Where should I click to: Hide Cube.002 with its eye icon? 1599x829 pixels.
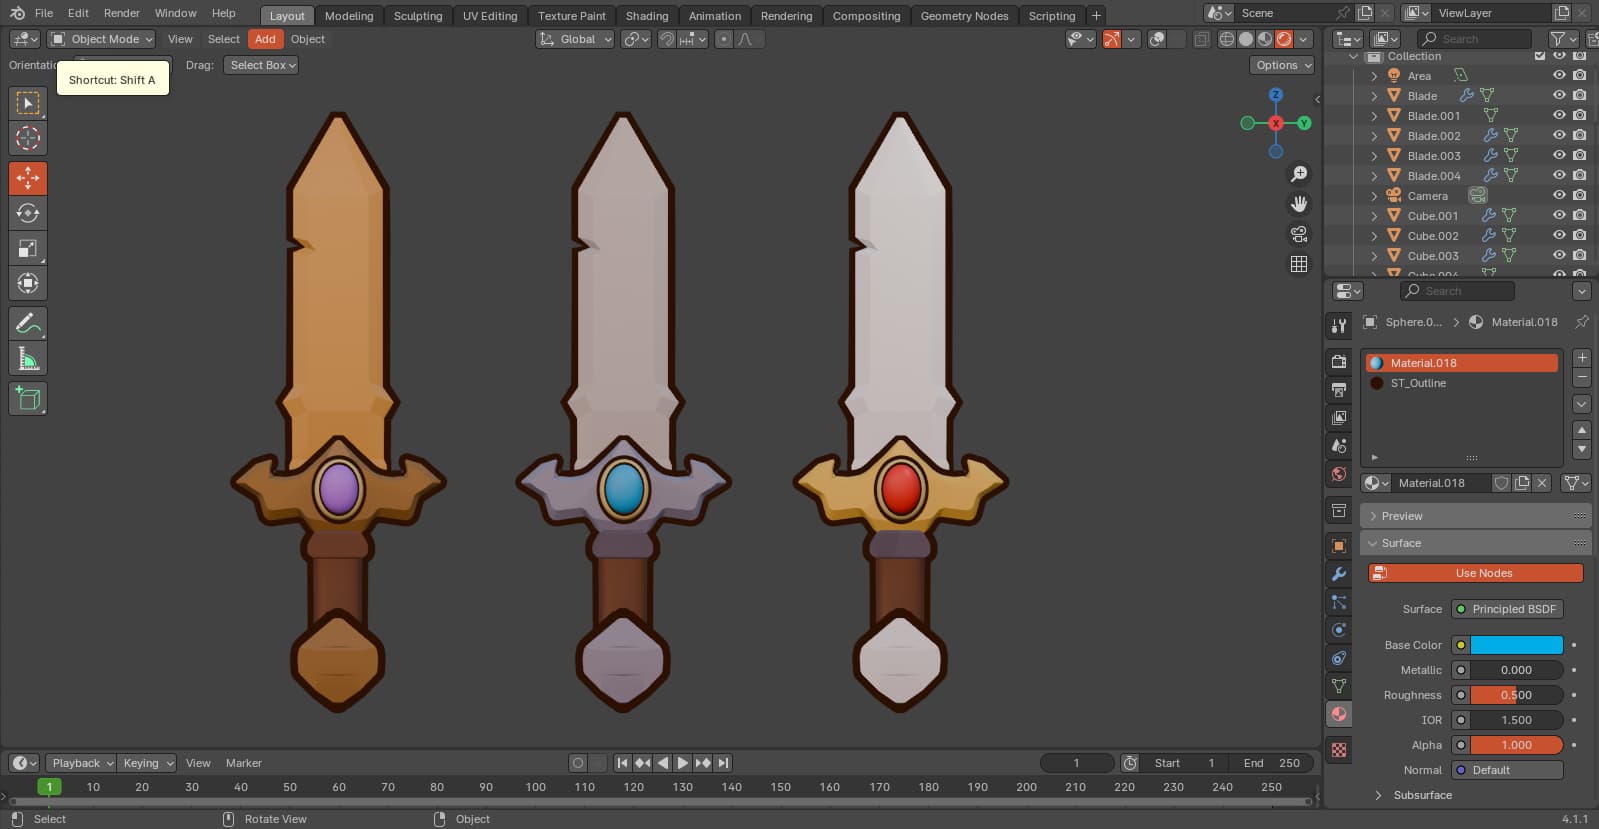(1559, 235)
